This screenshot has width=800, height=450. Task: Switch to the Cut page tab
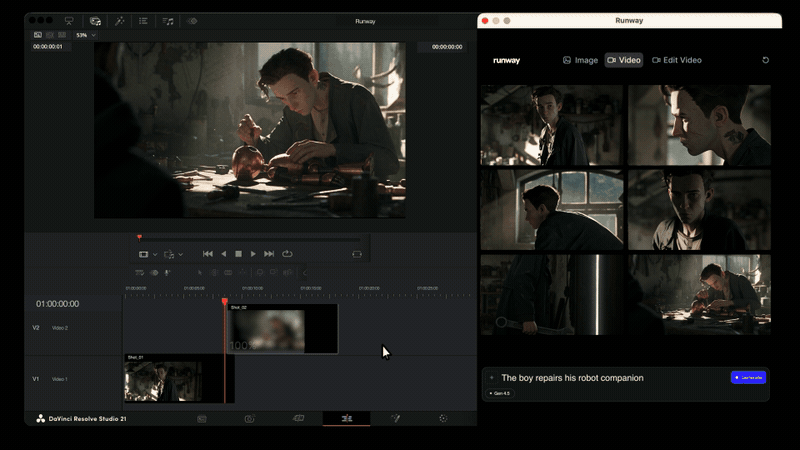249,419
